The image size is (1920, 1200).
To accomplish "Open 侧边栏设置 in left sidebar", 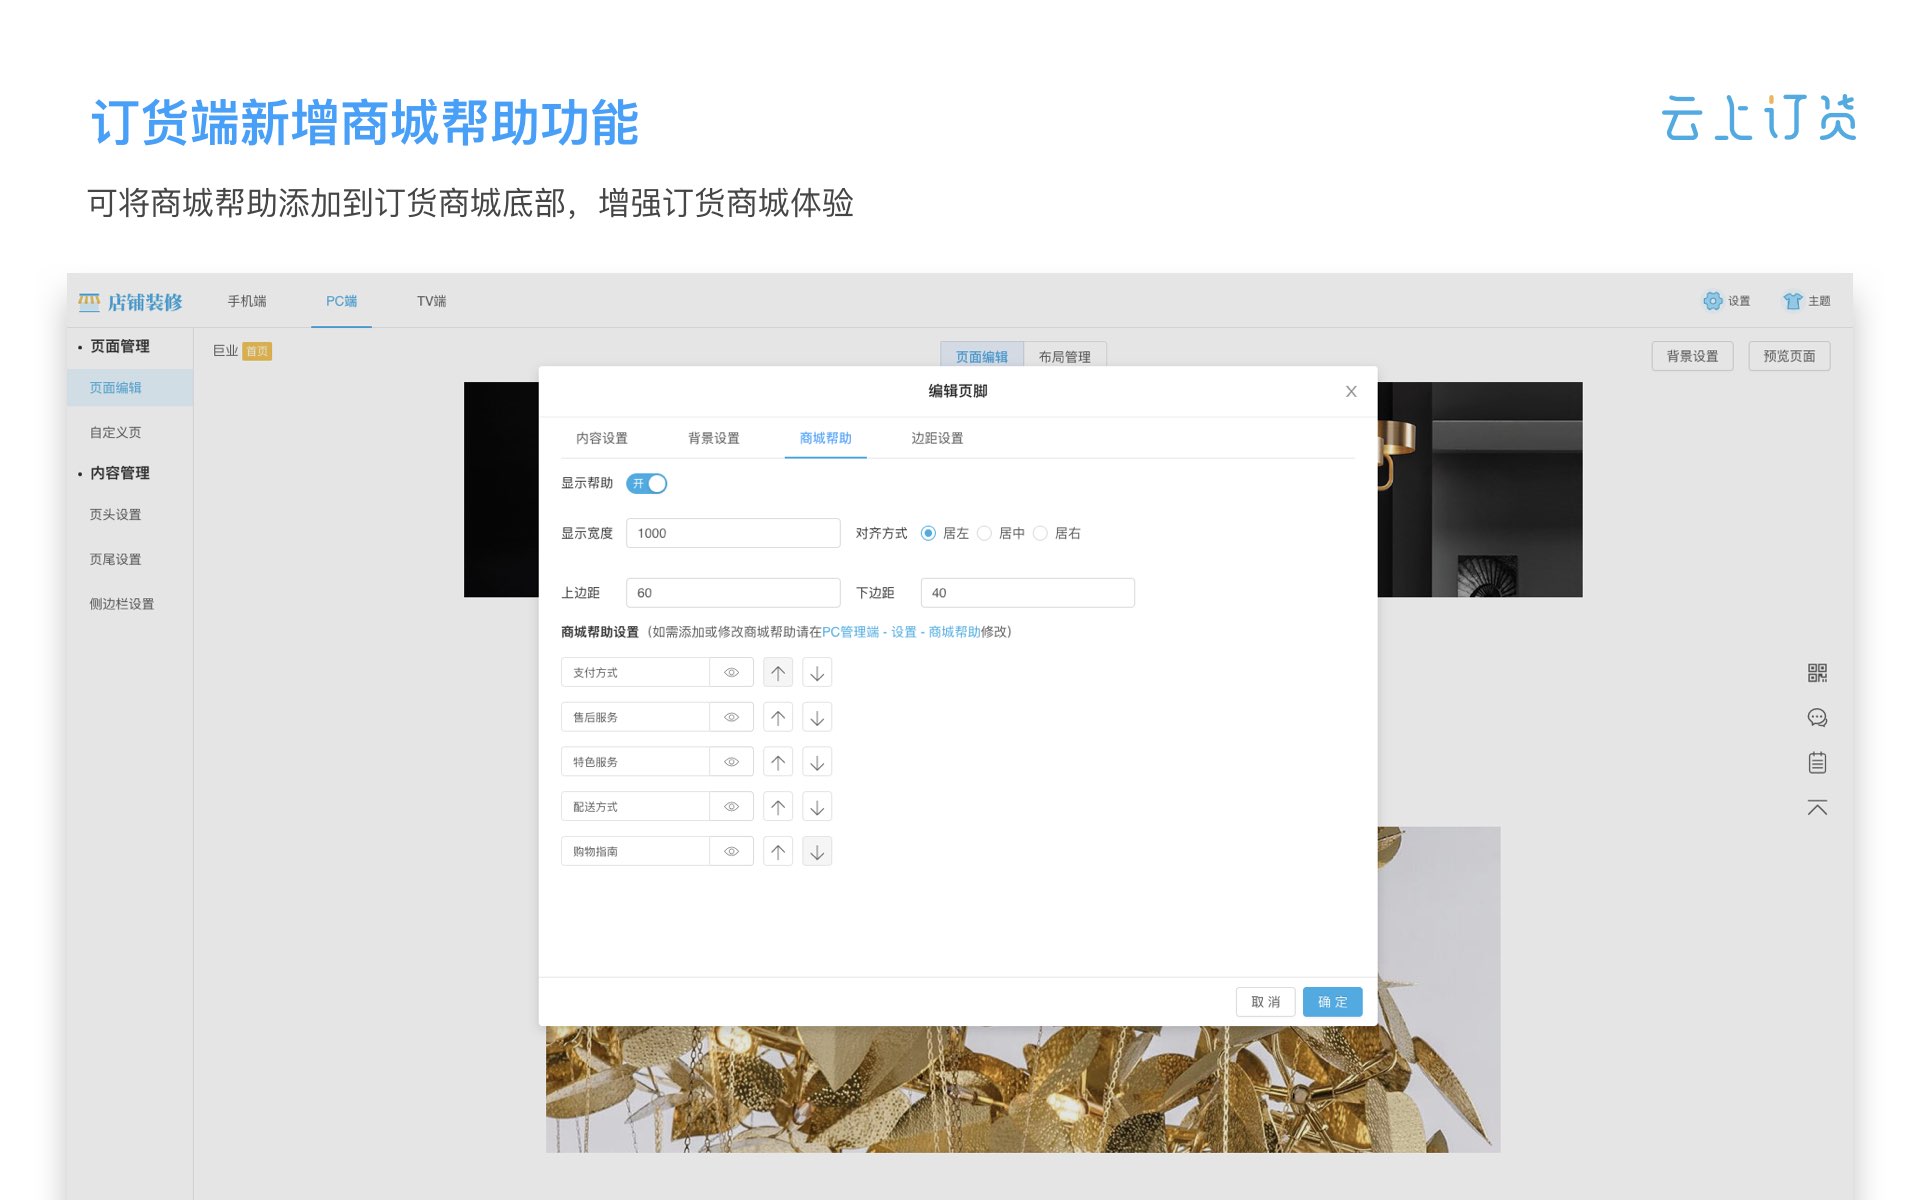I will [x=122, y=604].
